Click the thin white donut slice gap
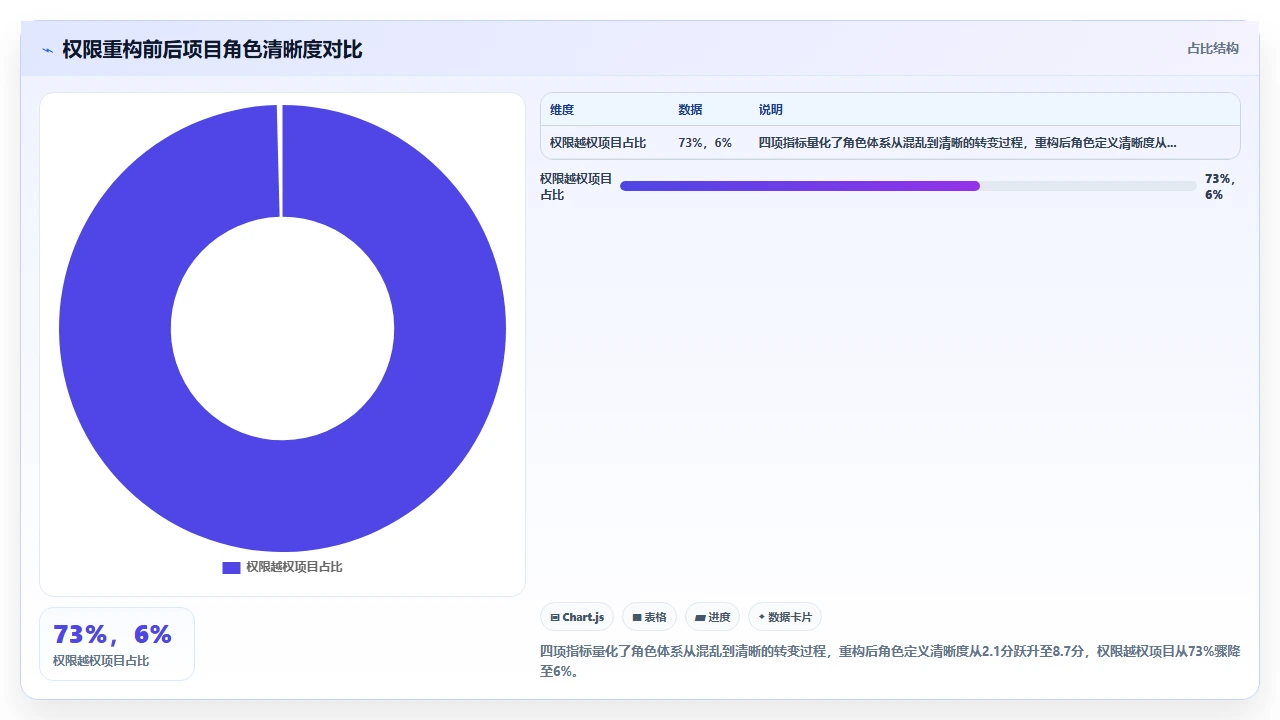Screen dimensions: 1280x720 point(280,160)
